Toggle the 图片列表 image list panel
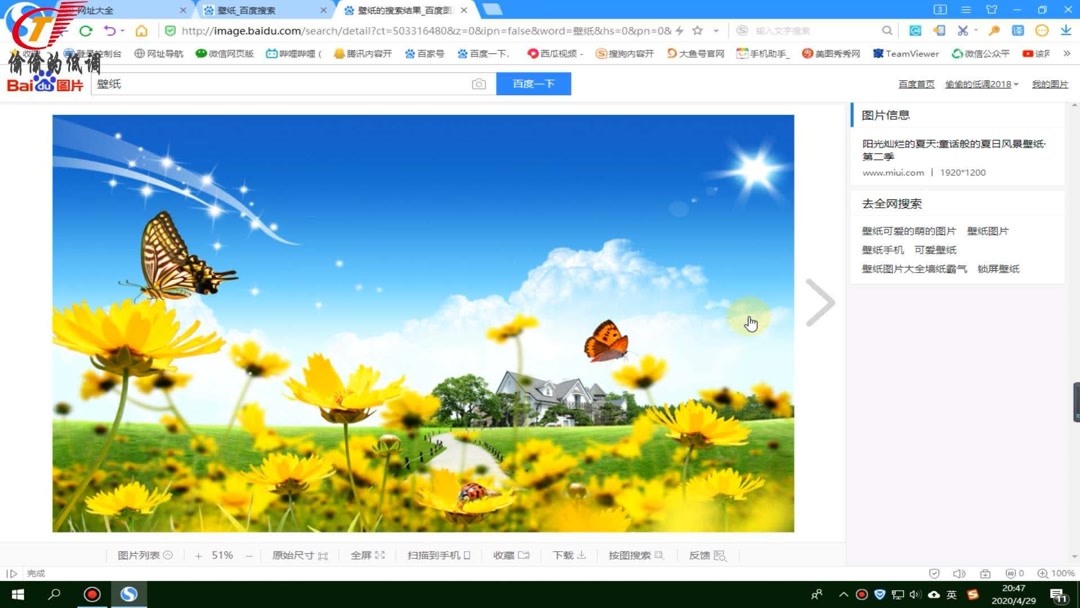Viewport: 1080px width, 608px height. (143, 554)
